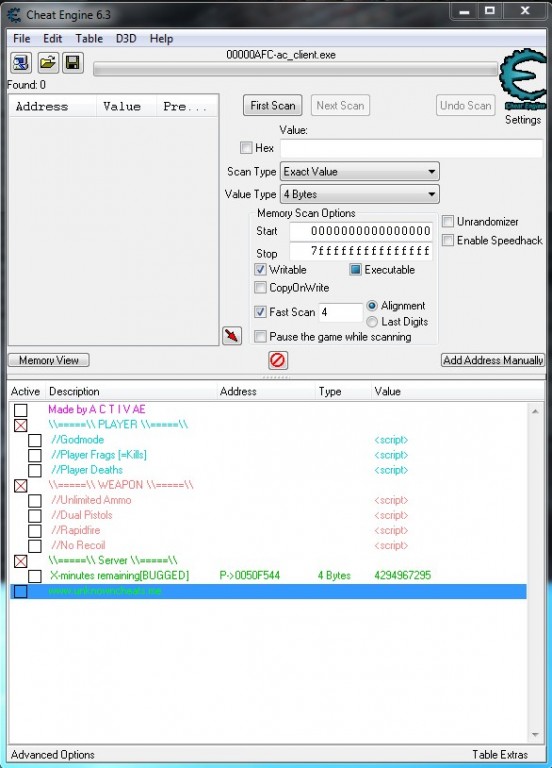The height and width of the screenshot is (768, 552).
Task: Click the Fast Scan alignment value field
Action: pyautogui.click(x=341, y=312)
